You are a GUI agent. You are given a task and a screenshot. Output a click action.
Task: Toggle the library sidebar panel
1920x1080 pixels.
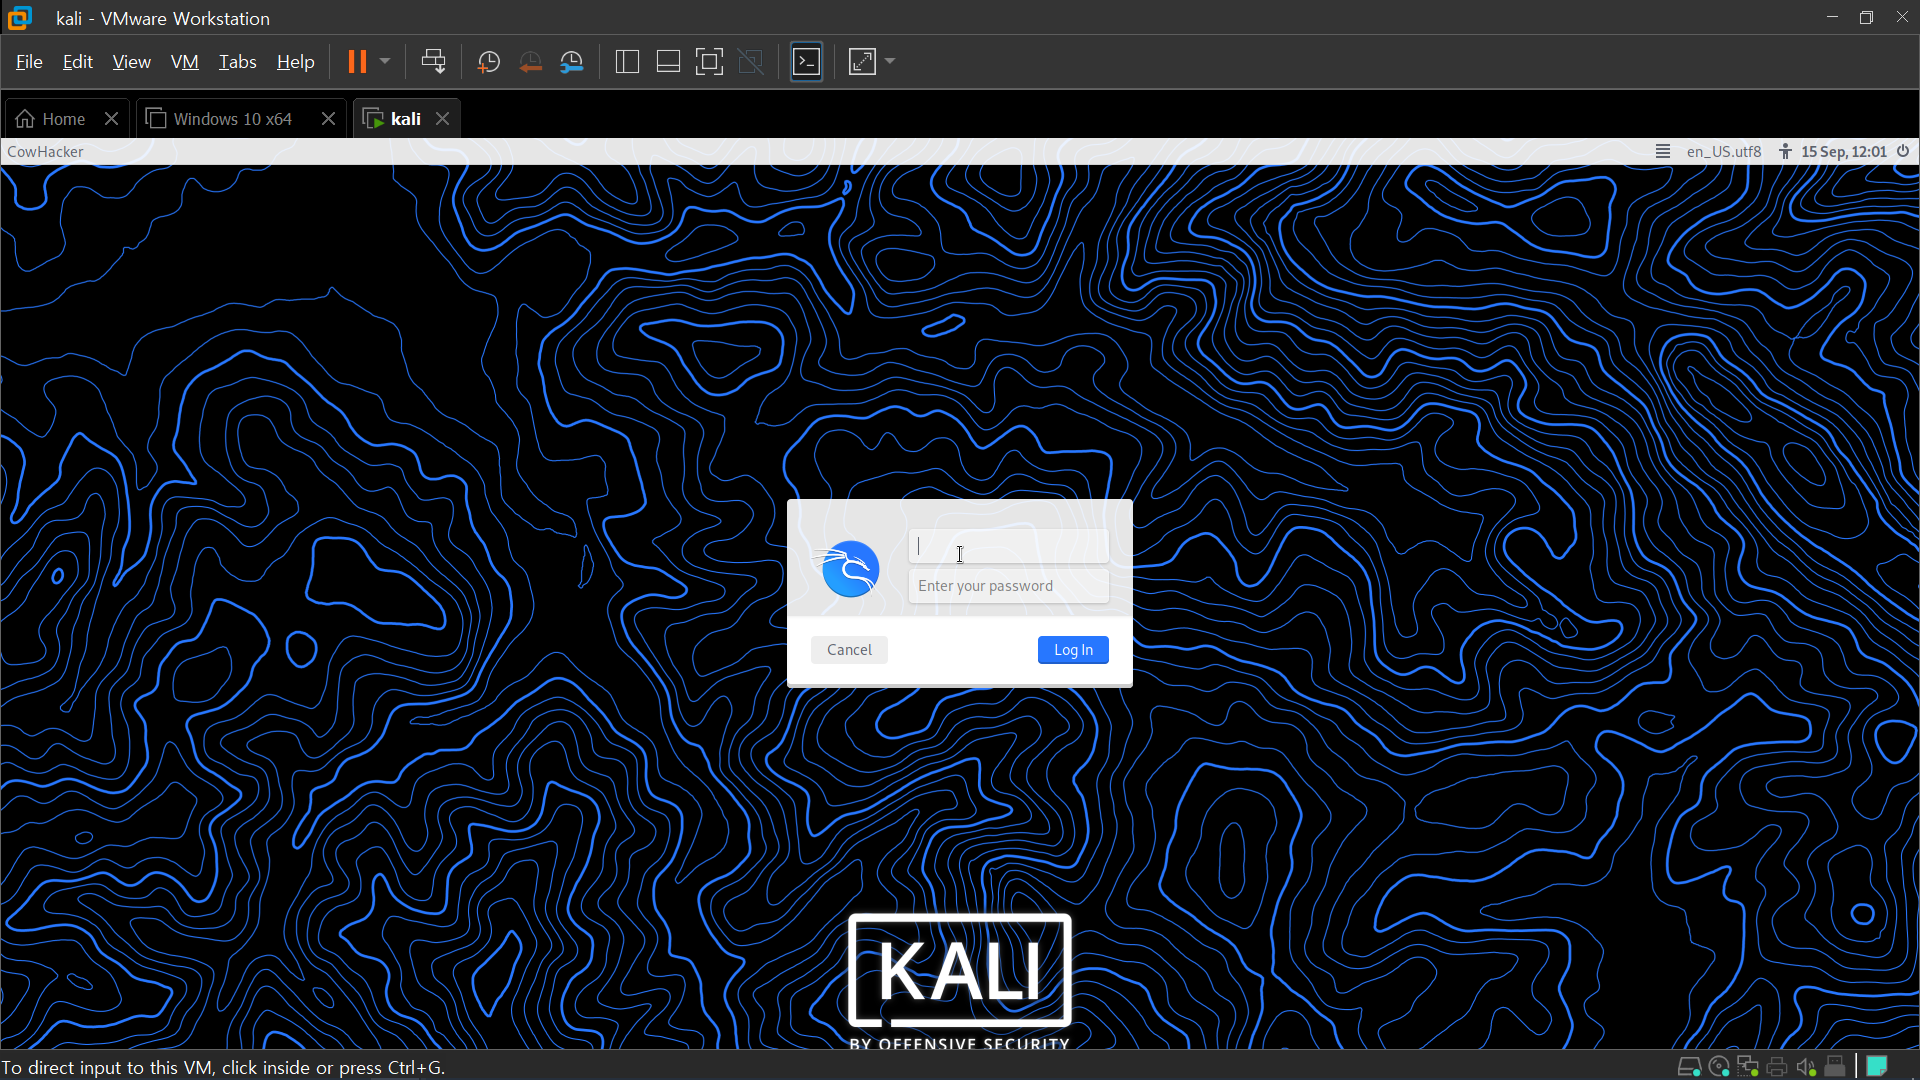click(x=627, y=62)
